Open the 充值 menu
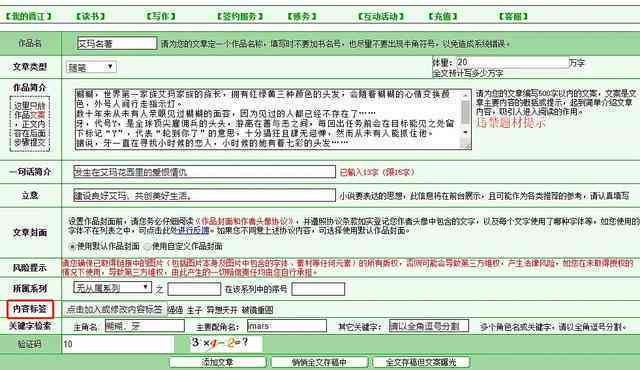This screenshot has height=370, width=640. [442, 16]
